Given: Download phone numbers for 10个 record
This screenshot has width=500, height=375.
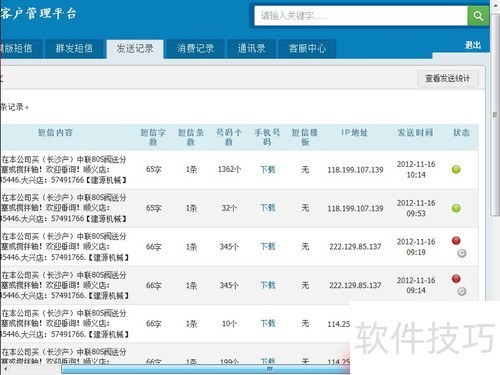Looking at the screenshot, I should coord(268,324).
